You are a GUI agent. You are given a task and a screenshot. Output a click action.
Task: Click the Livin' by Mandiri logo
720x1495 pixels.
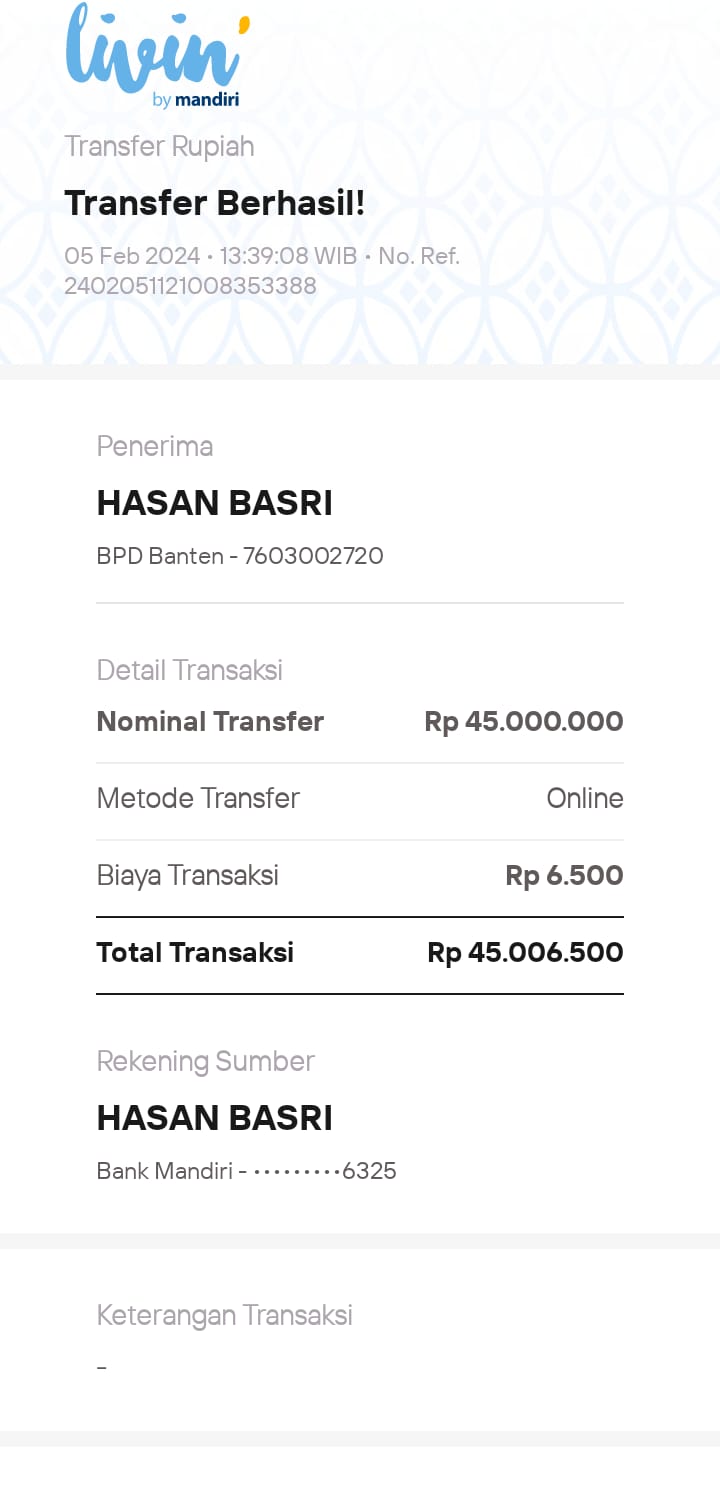(x=156, y=55)
